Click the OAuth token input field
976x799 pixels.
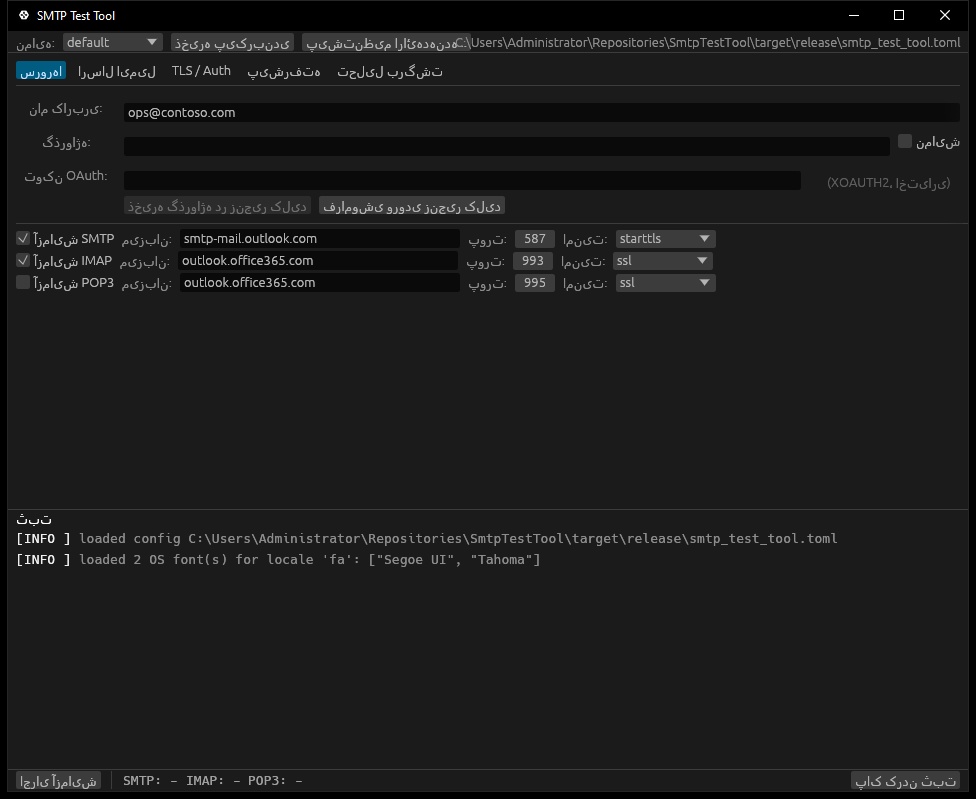(462, 180)
